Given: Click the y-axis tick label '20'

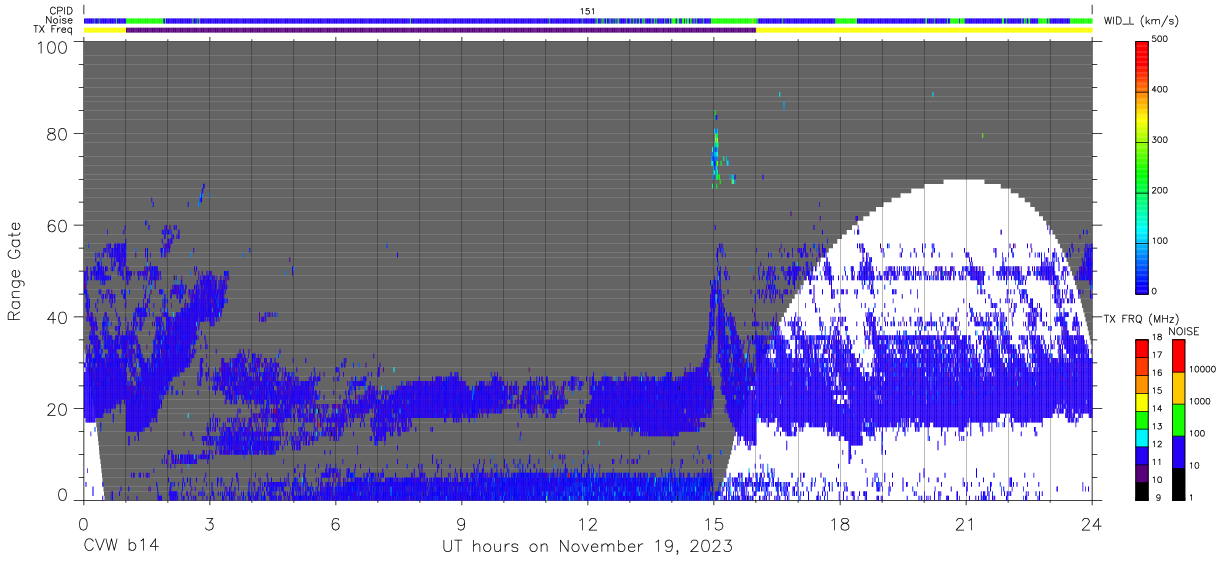Looking at the screenshot, I should [x=58, y=409].
